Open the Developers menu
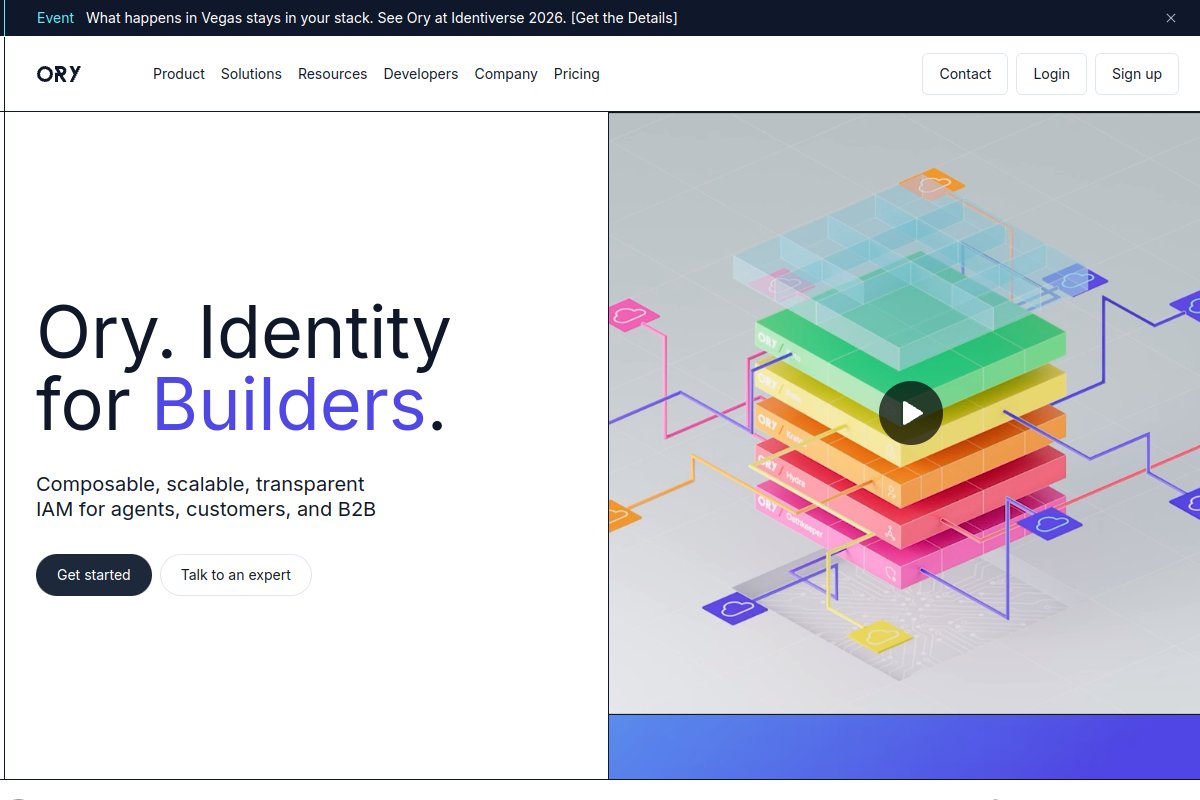This screenshot has width=1200, height=800. pos(421,74)
